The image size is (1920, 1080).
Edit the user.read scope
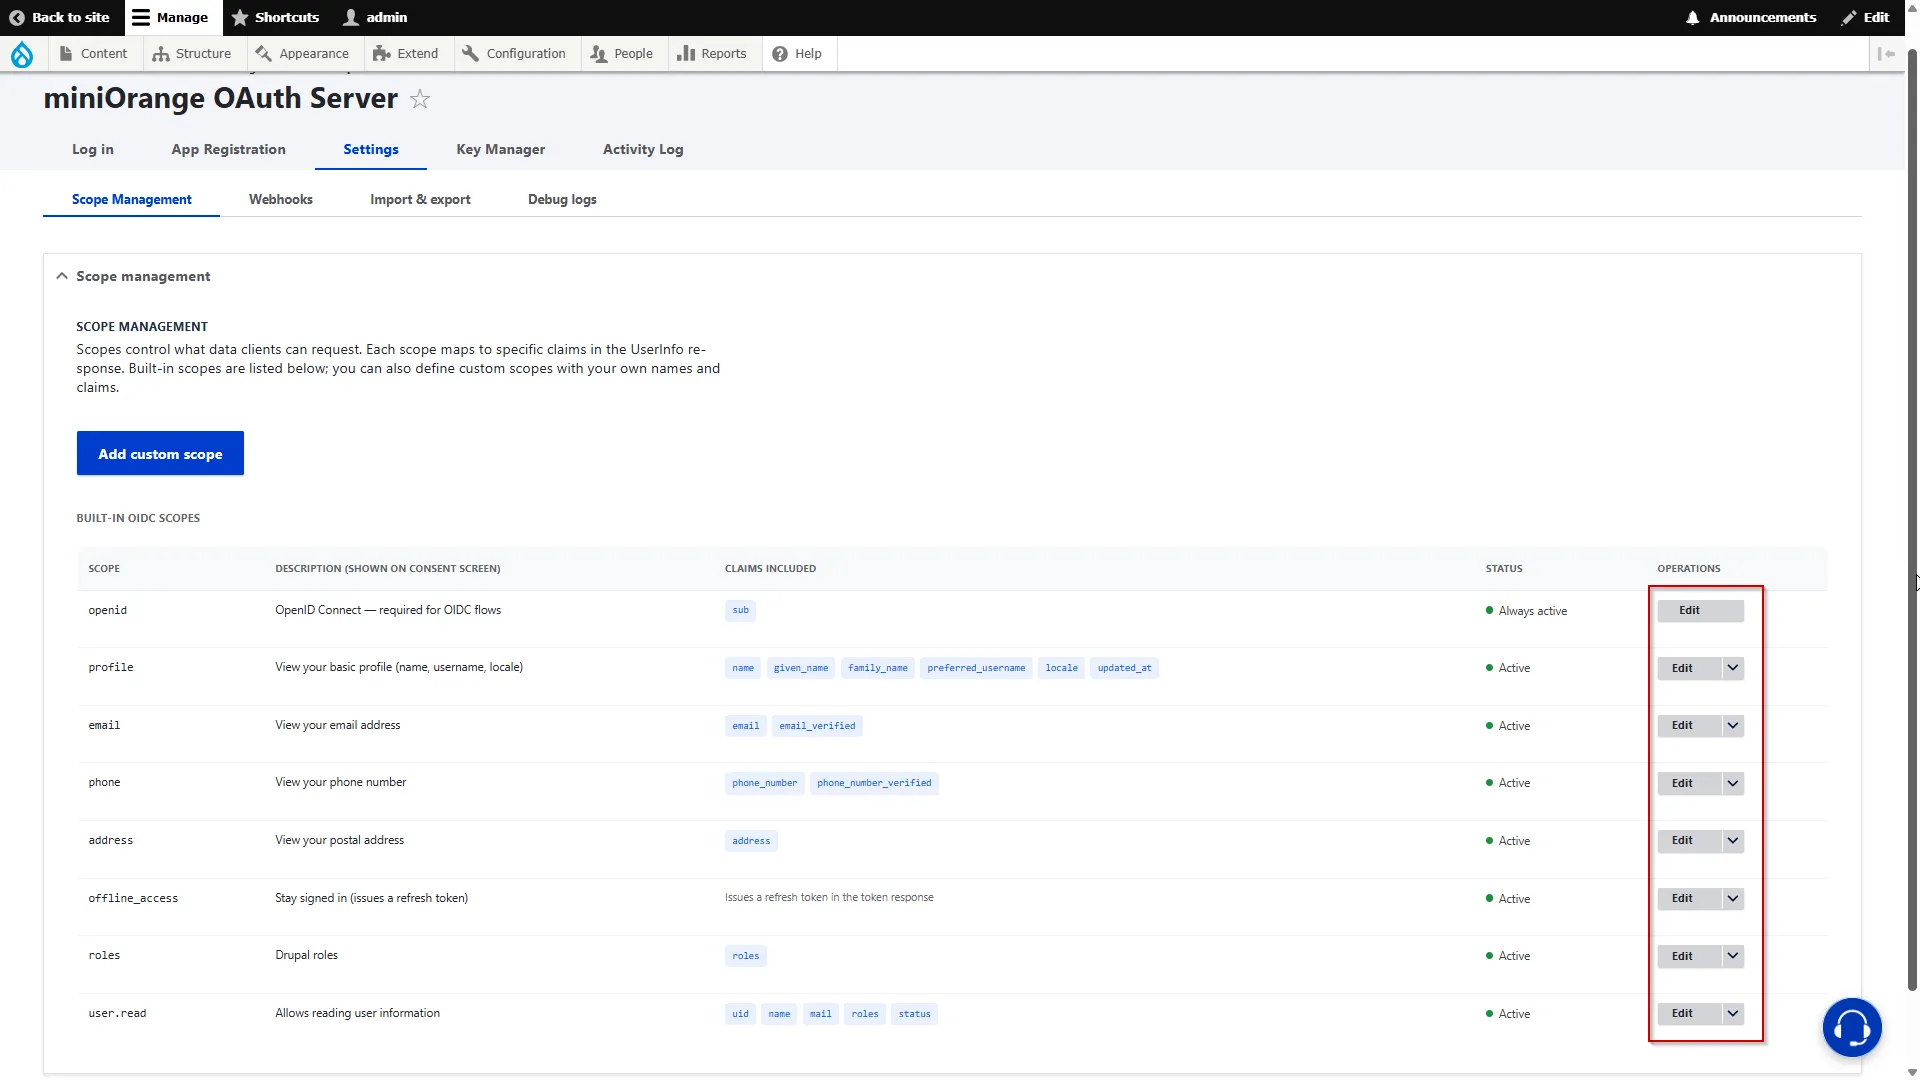click(x=1689, y=1014)
